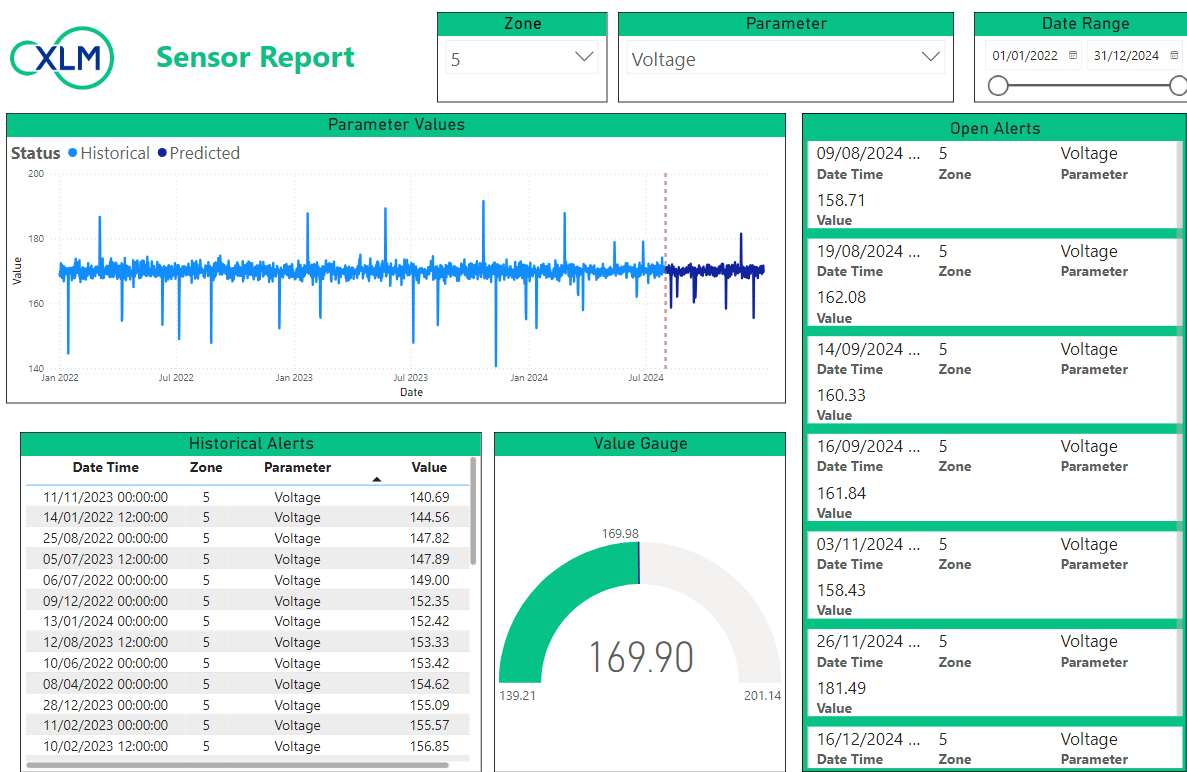1187x772 pixels.
Task: Click the value 149.00 in Historical Alerts
Action: (x=429, y=581)
